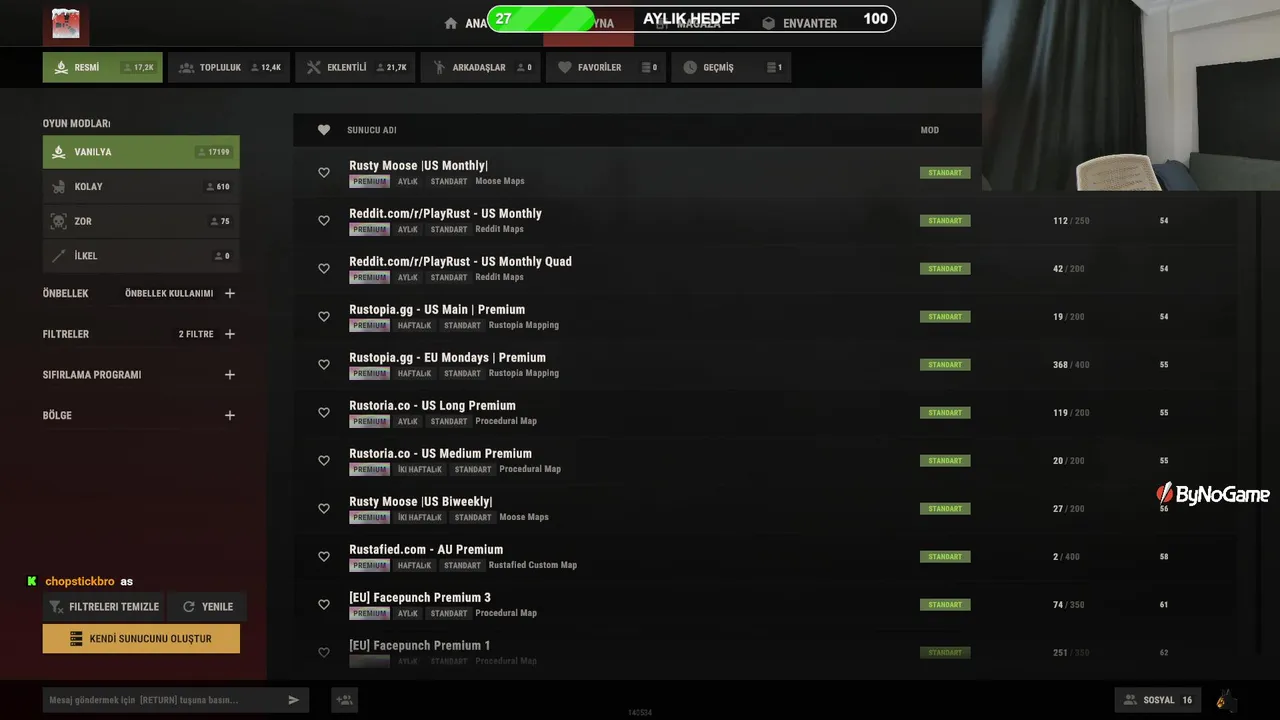Expand Sıfırlama Programı options

230,375
